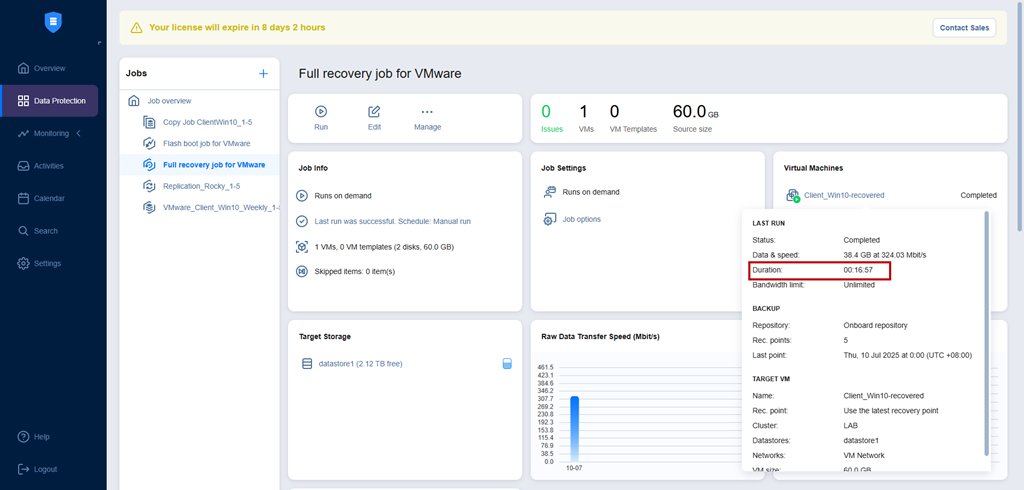Open the Client_Win10-recovered VM link

tap(844, 195)
